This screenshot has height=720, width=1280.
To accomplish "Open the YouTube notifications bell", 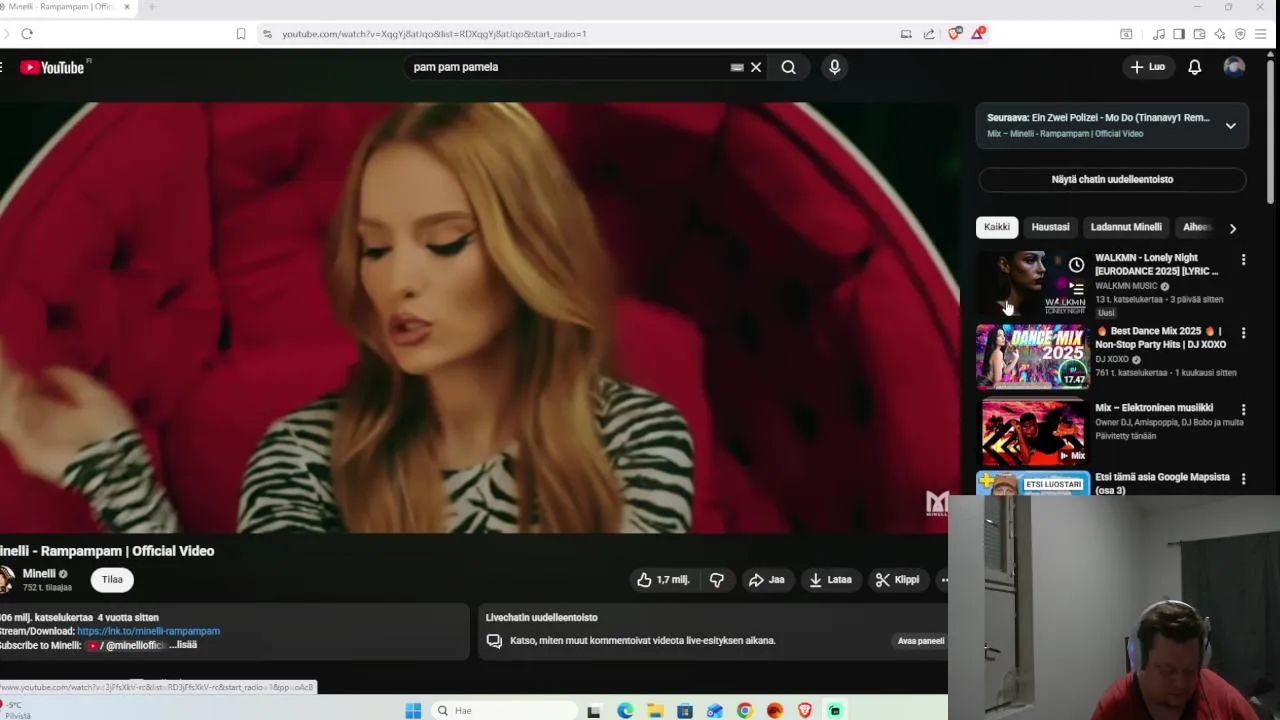I will click(x=1195, y=67).
